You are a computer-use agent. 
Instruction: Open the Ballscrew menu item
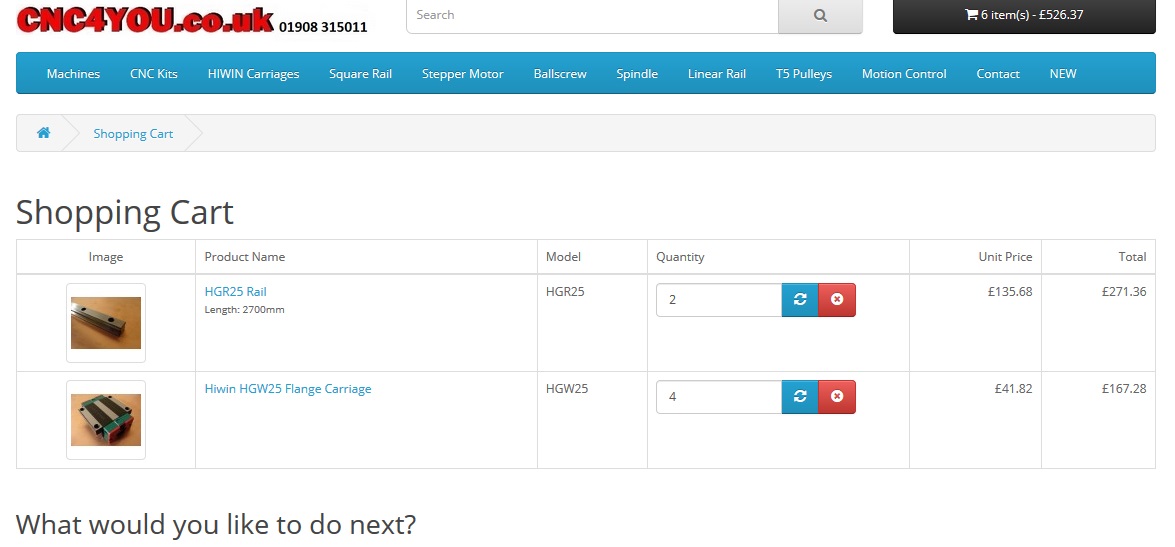pos(560,74)
